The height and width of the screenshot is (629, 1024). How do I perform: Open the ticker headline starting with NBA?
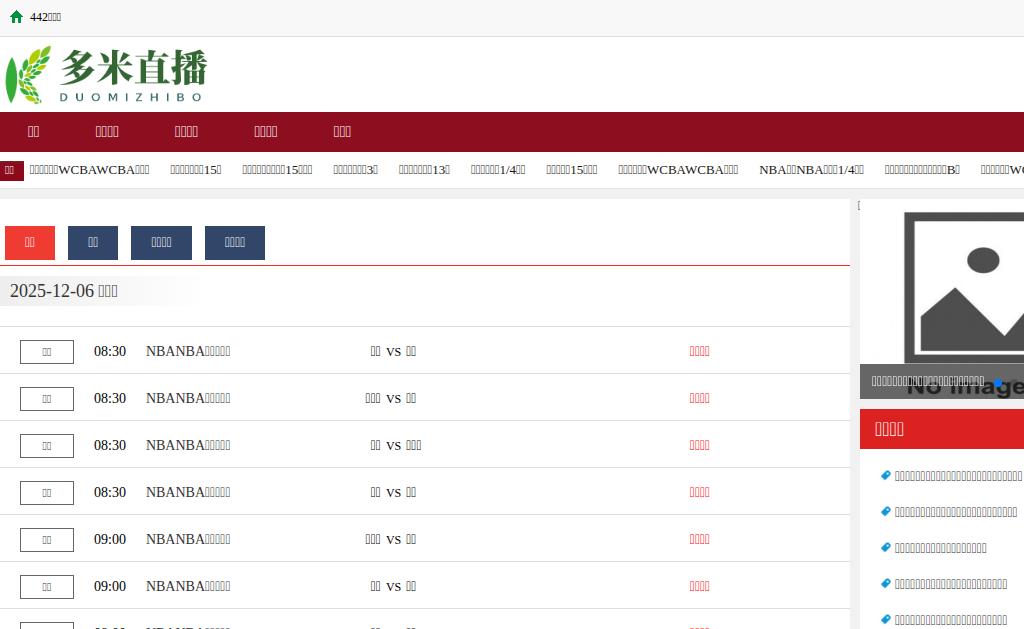[811, 170]
